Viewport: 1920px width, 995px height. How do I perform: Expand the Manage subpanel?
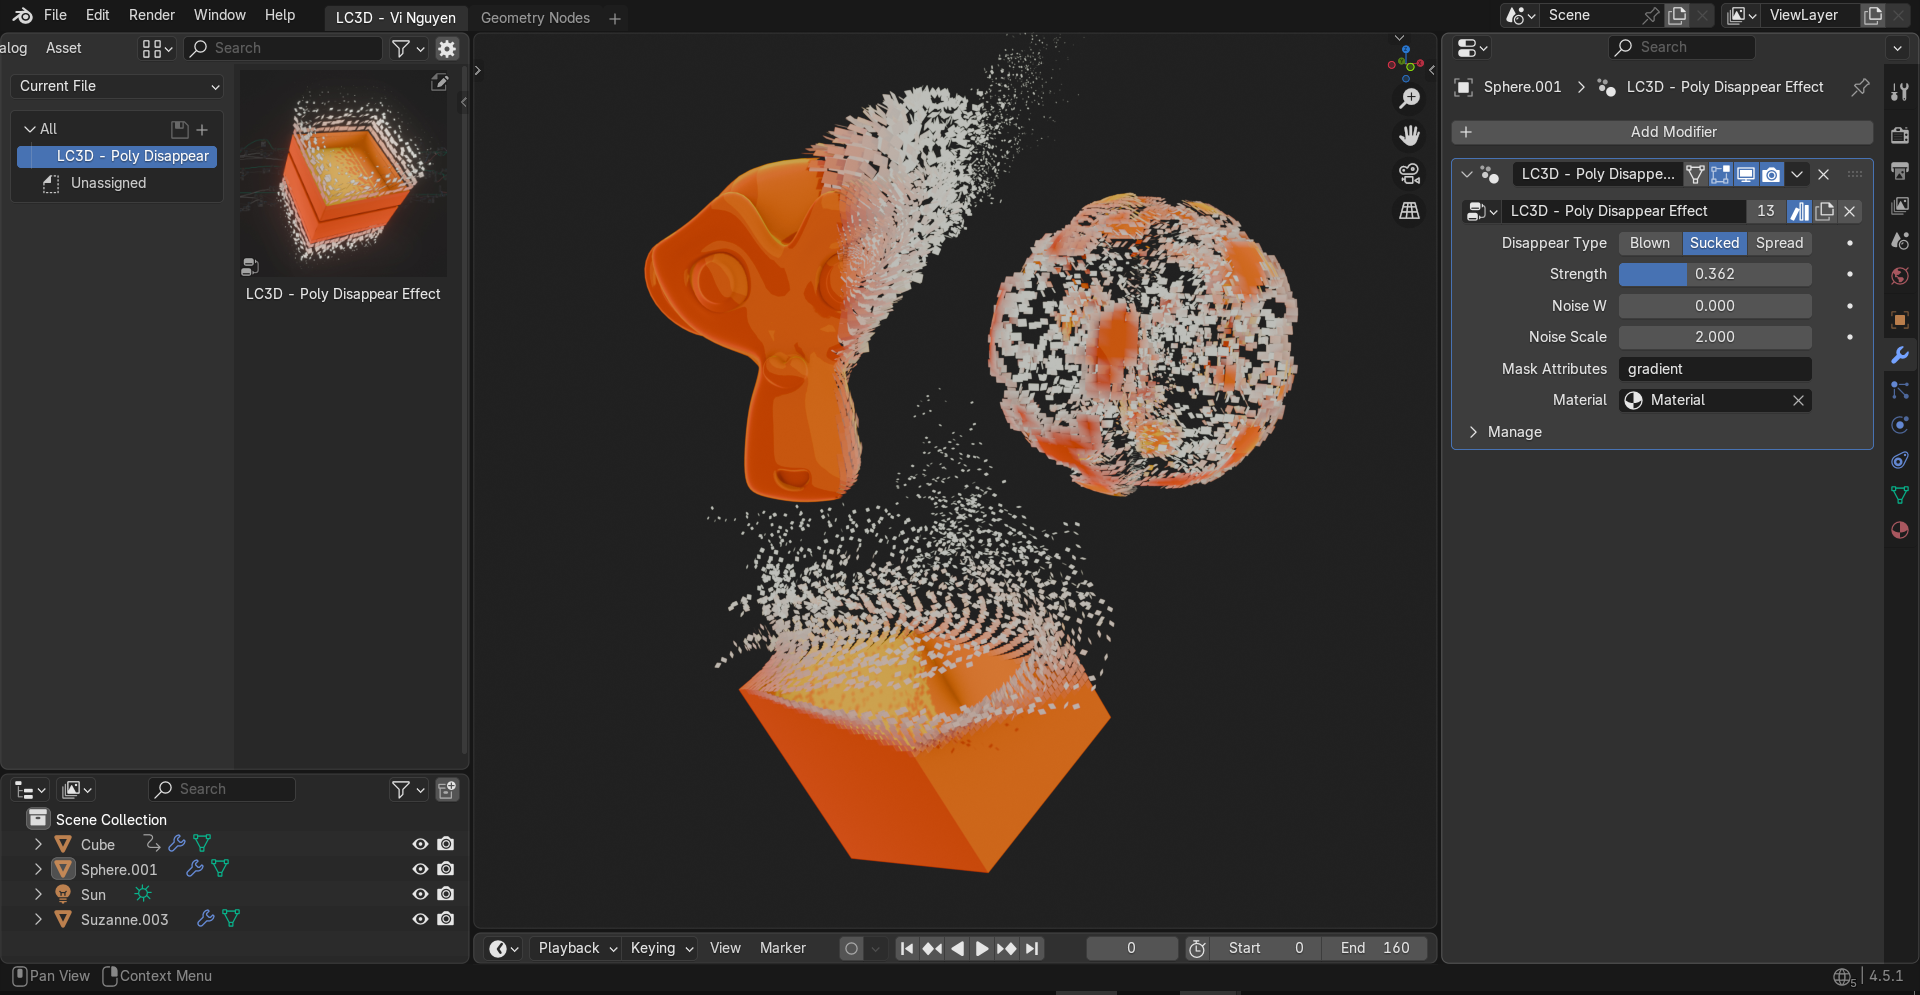coord(1473,432)
